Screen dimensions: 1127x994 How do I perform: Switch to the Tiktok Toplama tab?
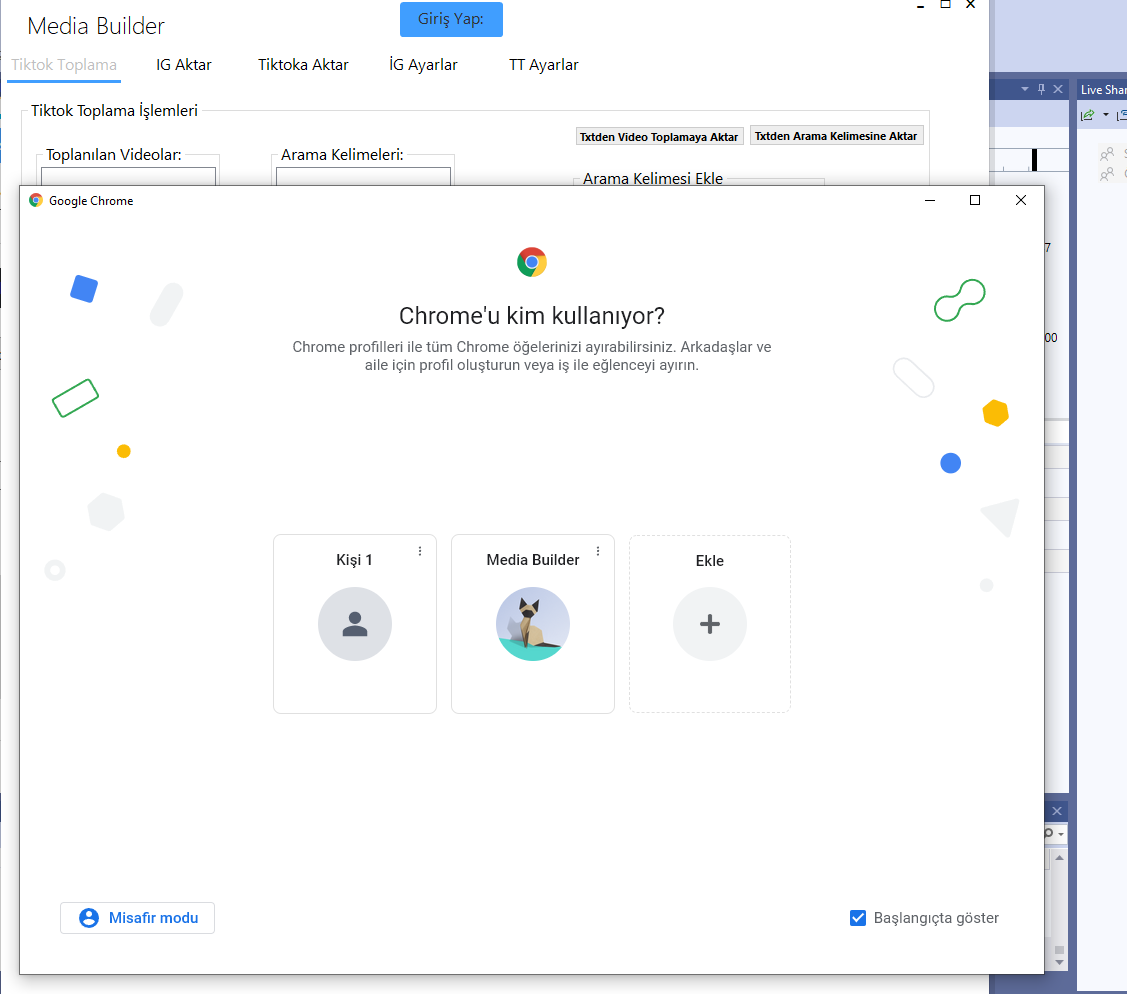(64, 65)
